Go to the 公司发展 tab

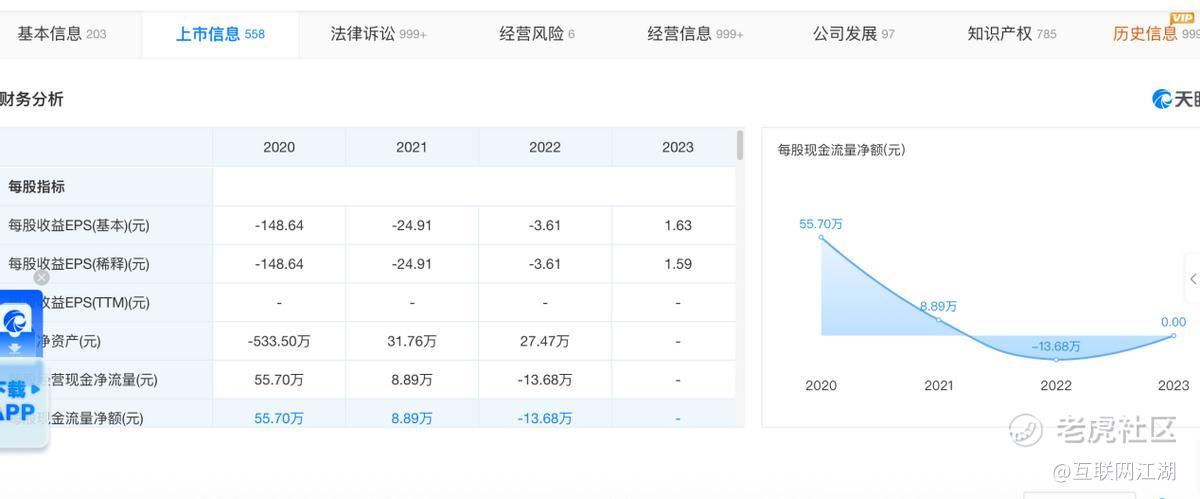854,34
